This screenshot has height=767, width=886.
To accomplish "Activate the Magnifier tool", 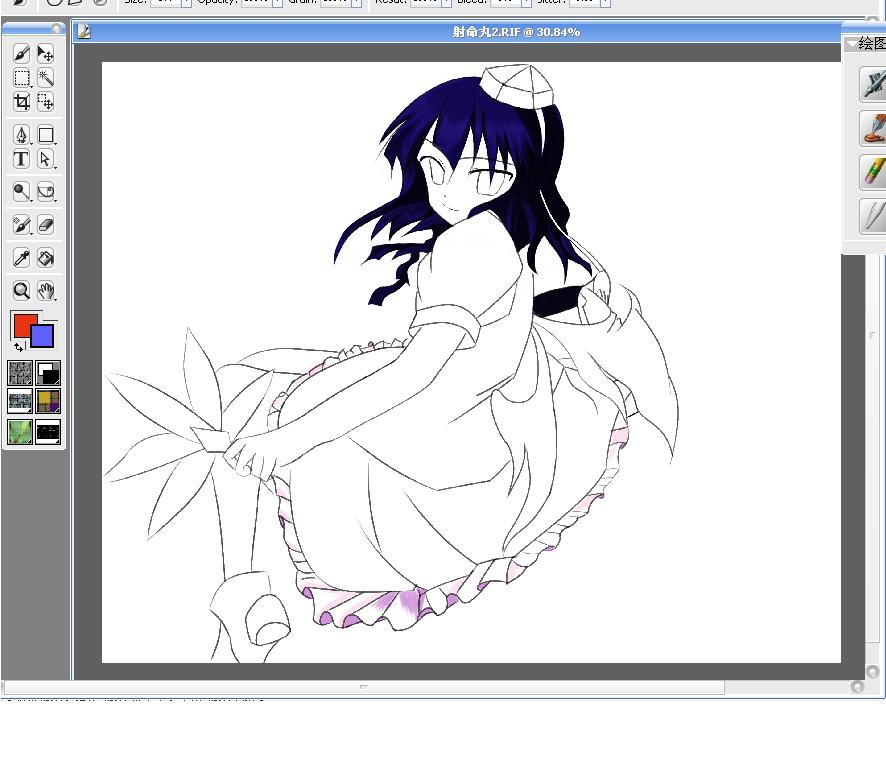I will 21,291.
